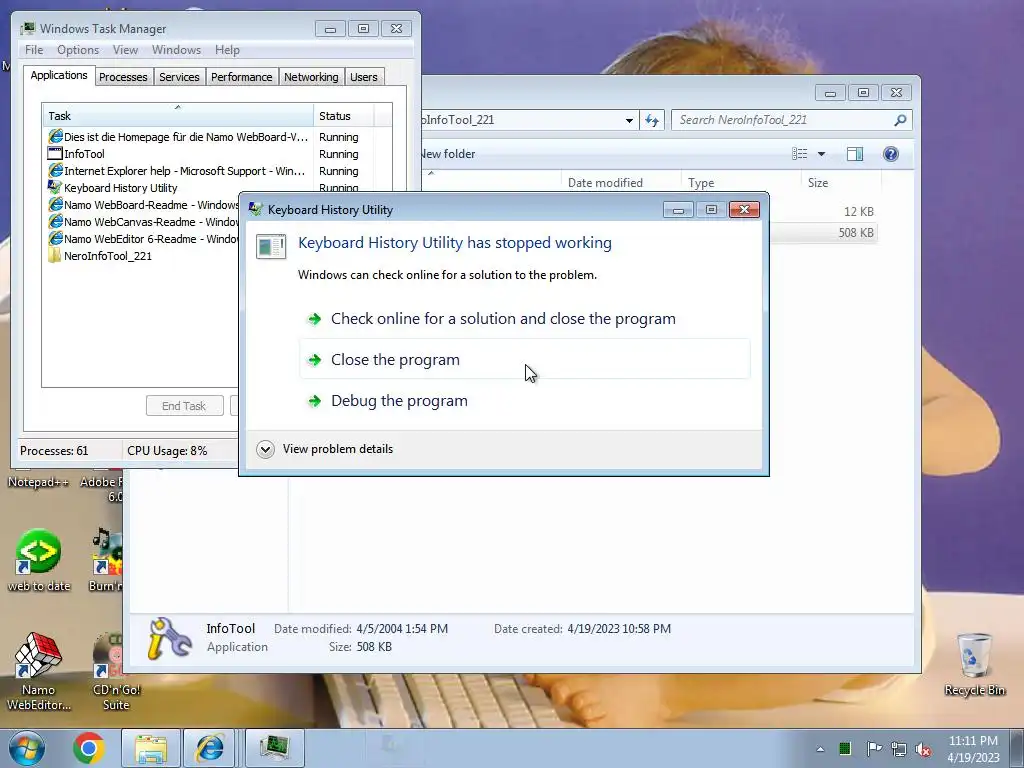The width and height of the screenshot is (1024, 768).
Task: Open the Windows menu in Task Manager
Action: tap(176, 50)
